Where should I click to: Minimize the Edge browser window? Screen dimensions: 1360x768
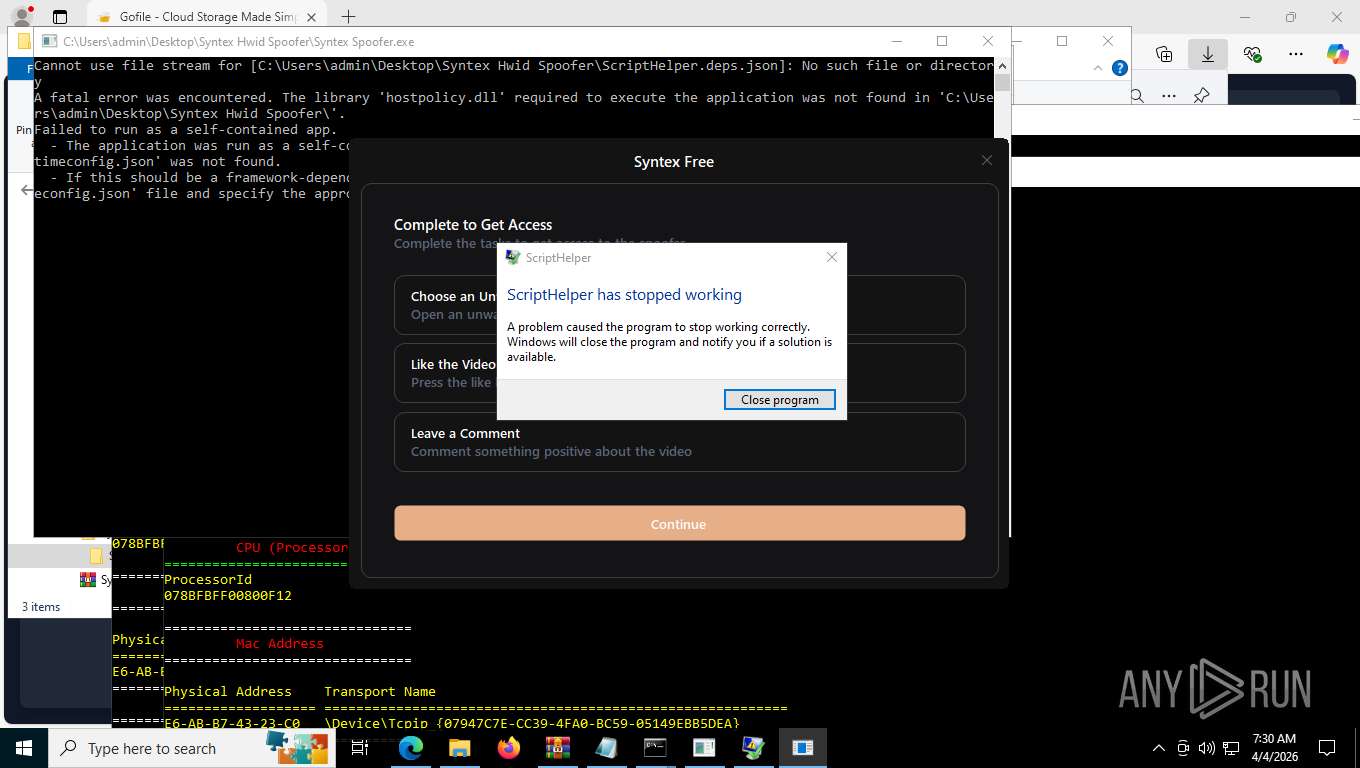(1245, 17)
